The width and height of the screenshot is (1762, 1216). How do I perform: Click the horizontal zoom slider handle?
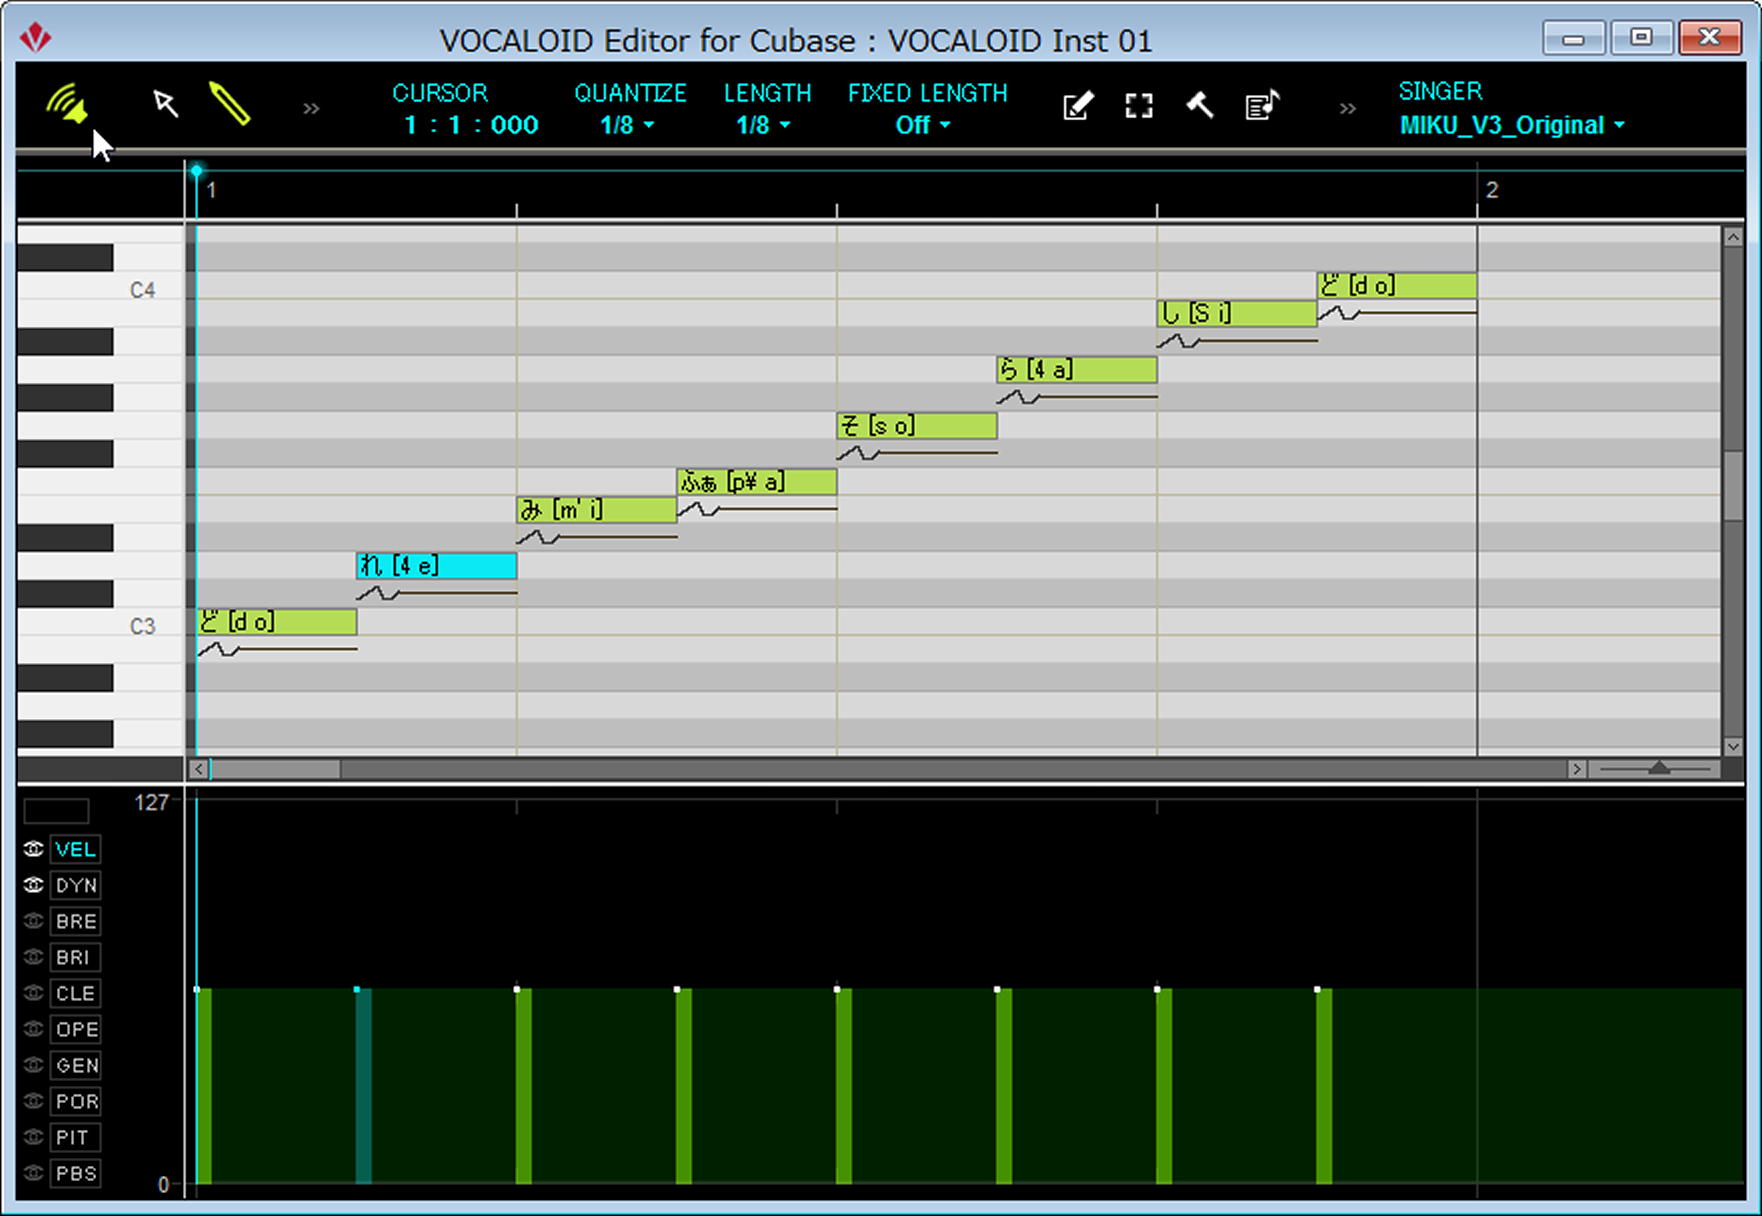coord(1659,768)
